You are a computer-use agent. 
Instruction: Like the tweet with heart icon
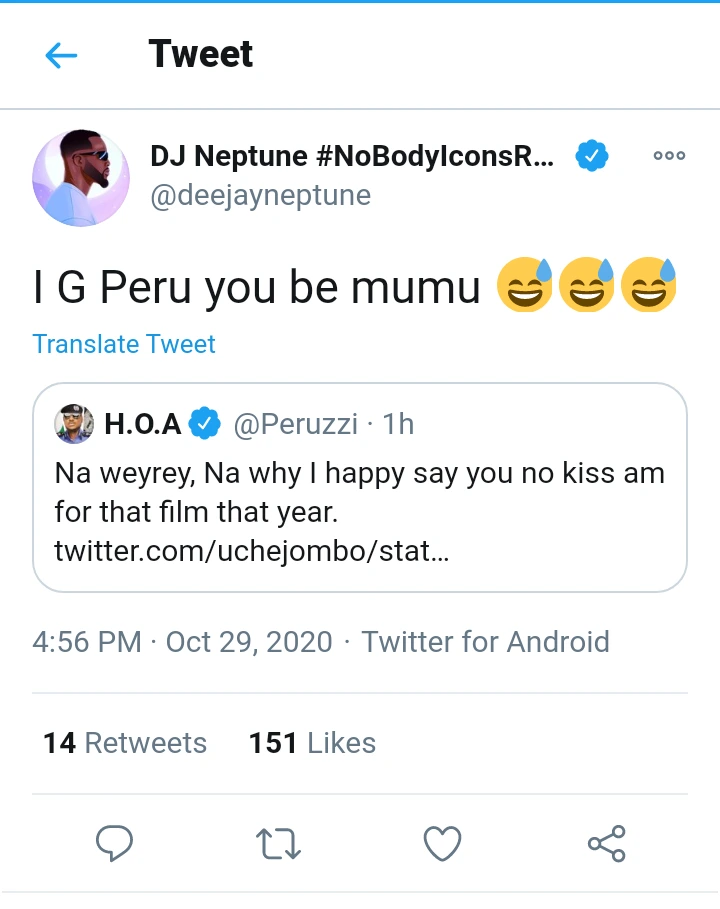(x=442, y=845)
